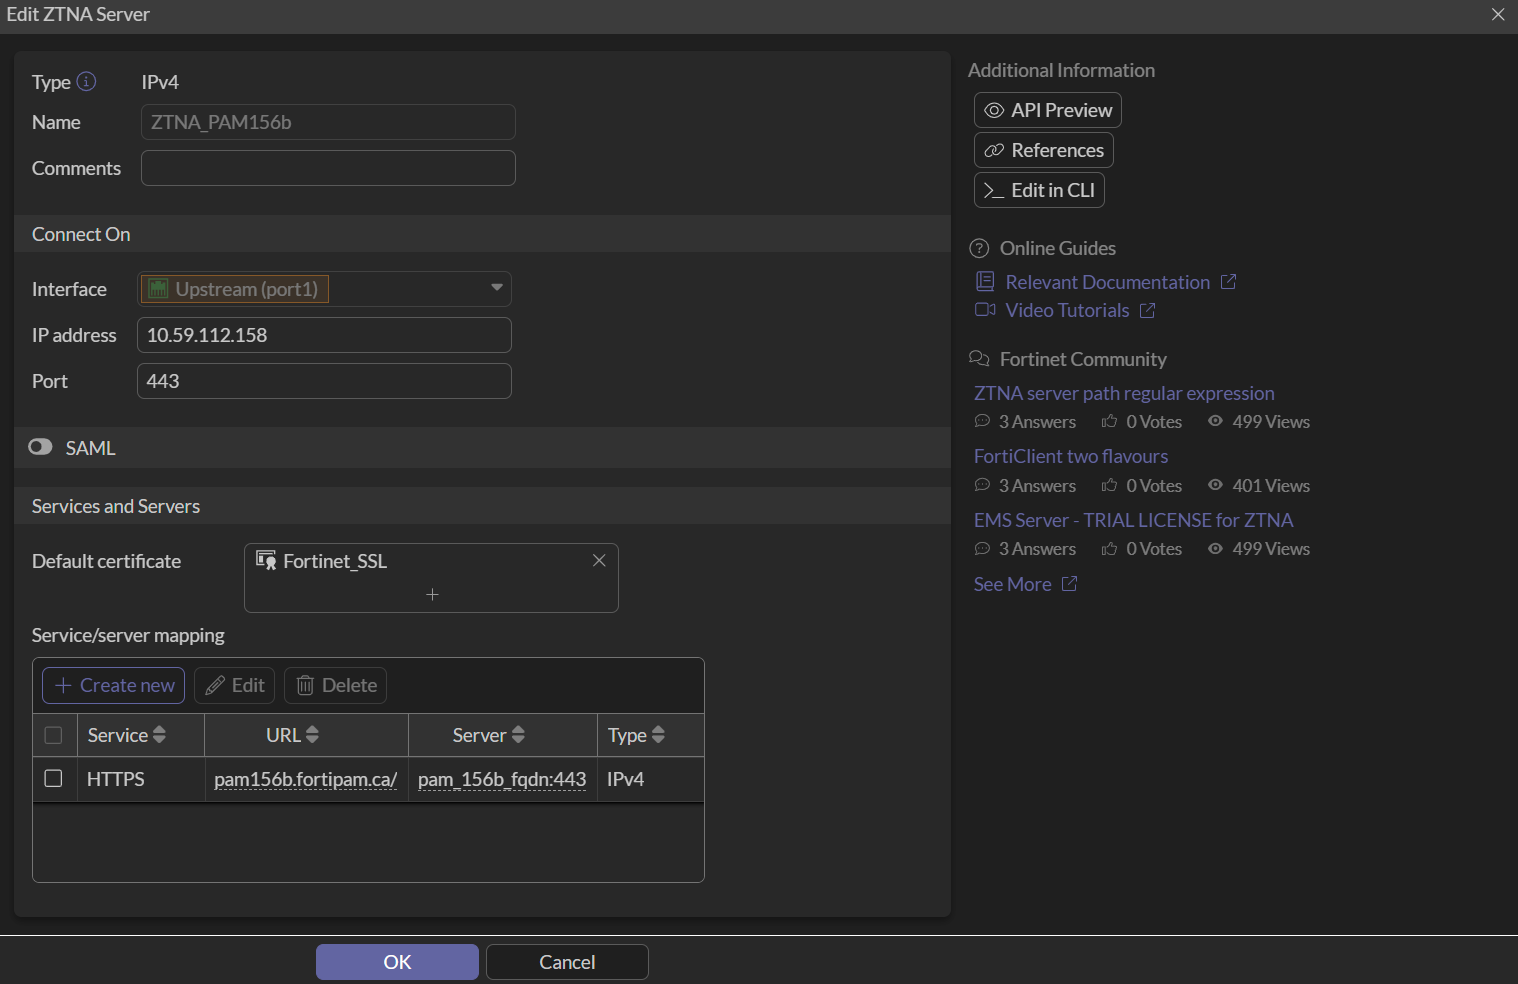Click the IP address input field
This screenshot has height=984, width=1518.
coord(324,335)
